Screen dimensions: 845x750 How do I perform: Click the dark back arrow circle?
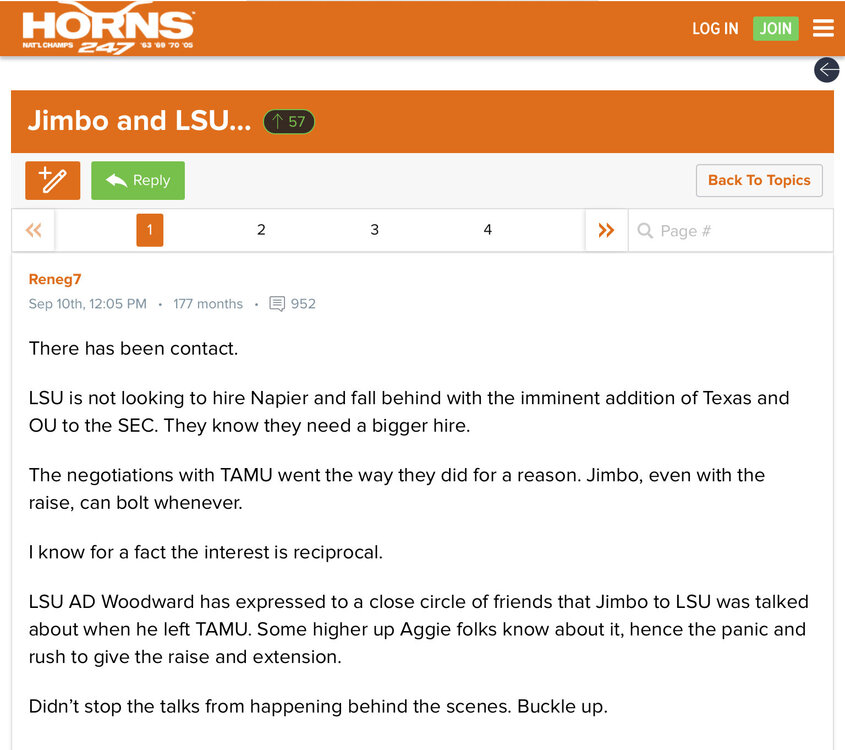click(827, 69)
